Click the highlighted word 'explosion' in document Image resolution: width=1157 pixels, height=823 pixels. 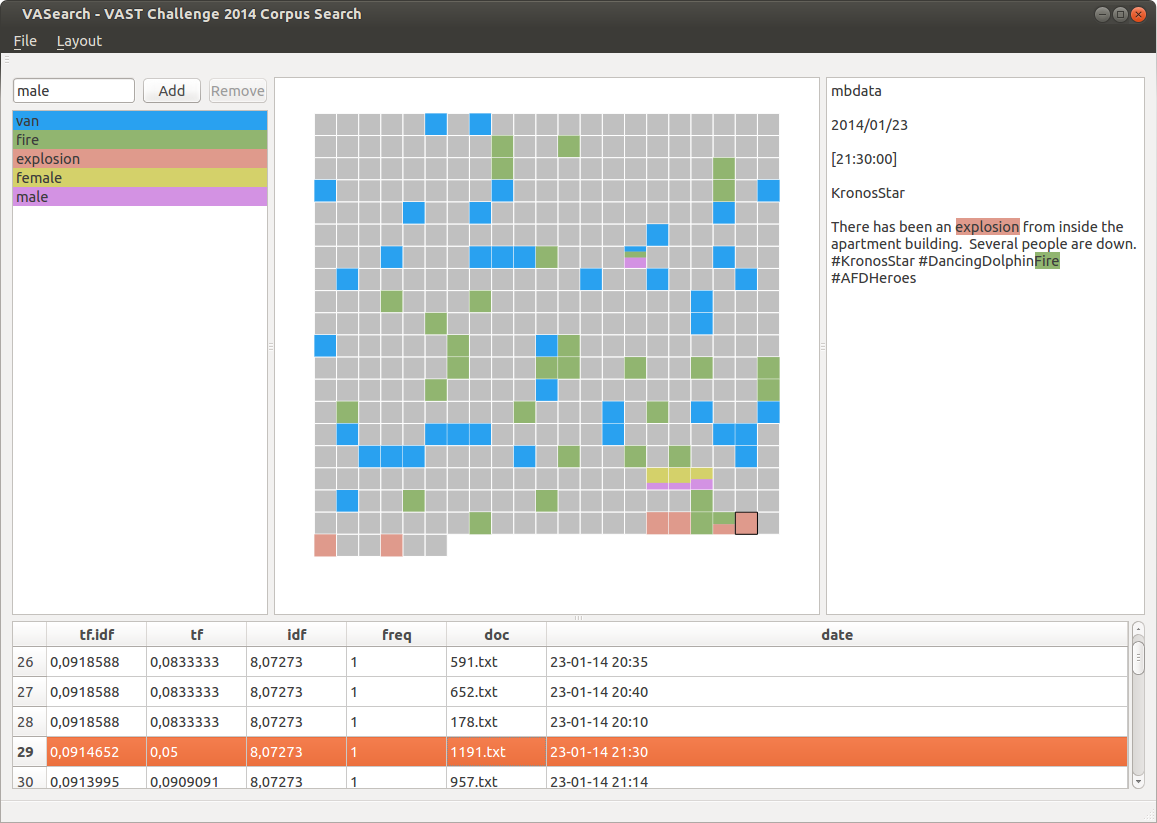(x=987, y=227)
